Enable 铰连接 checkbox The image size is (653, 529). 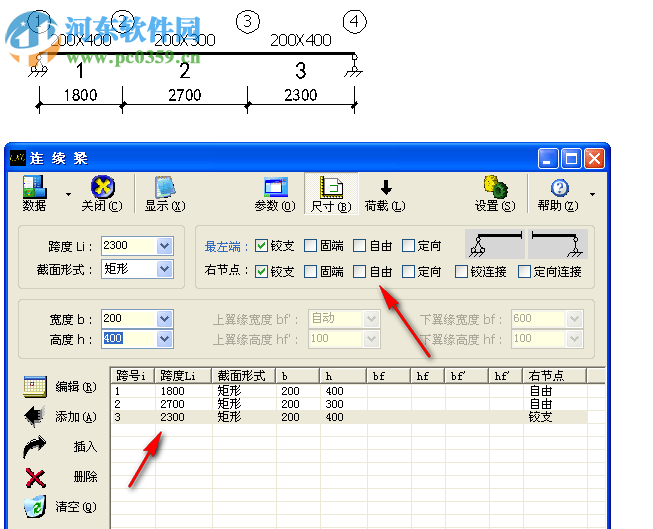point(461,272)
